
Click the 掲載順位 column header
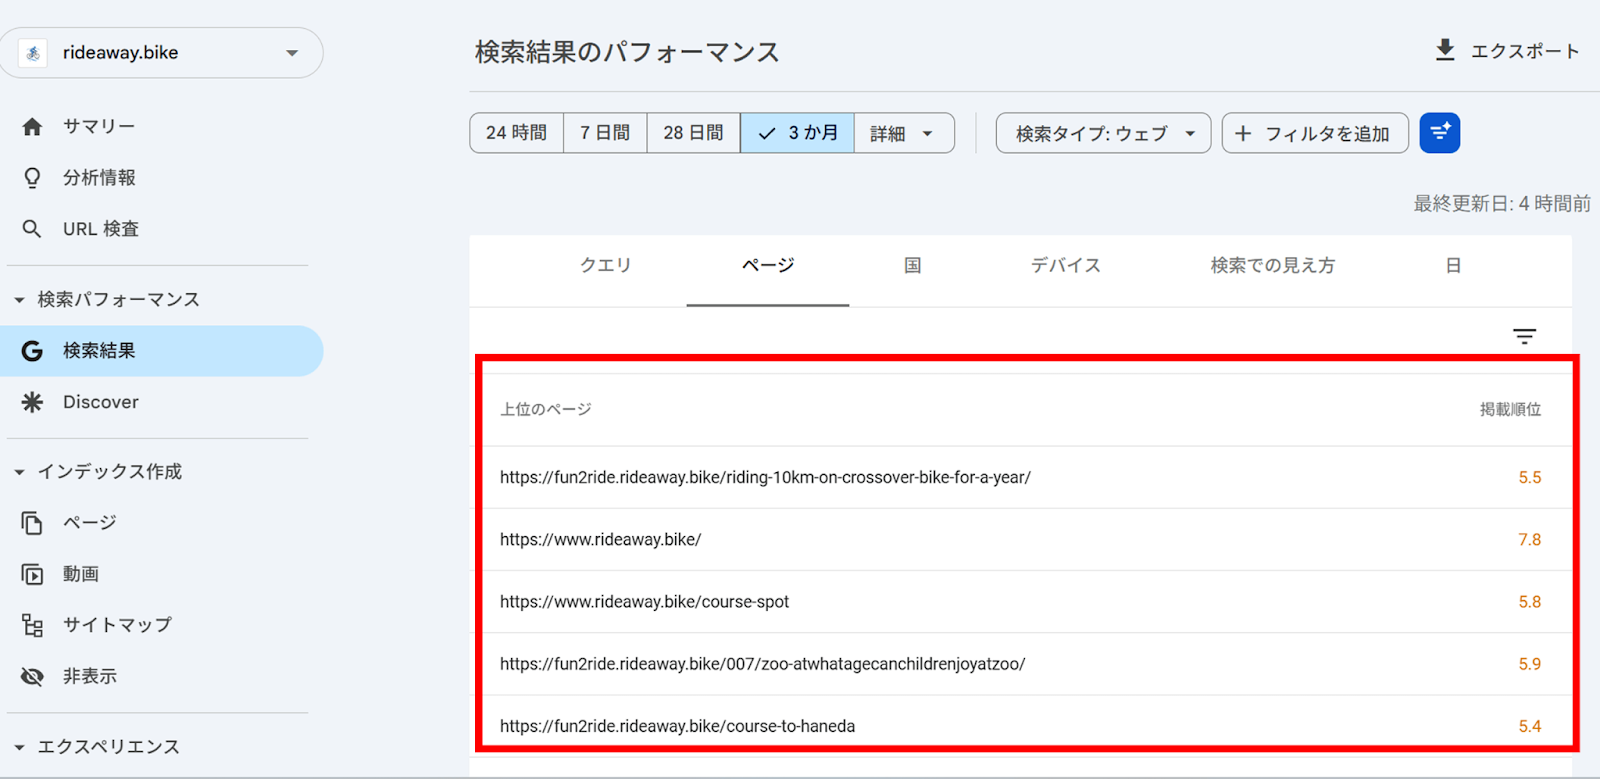pyautogui.click(x=1510, y=410)
